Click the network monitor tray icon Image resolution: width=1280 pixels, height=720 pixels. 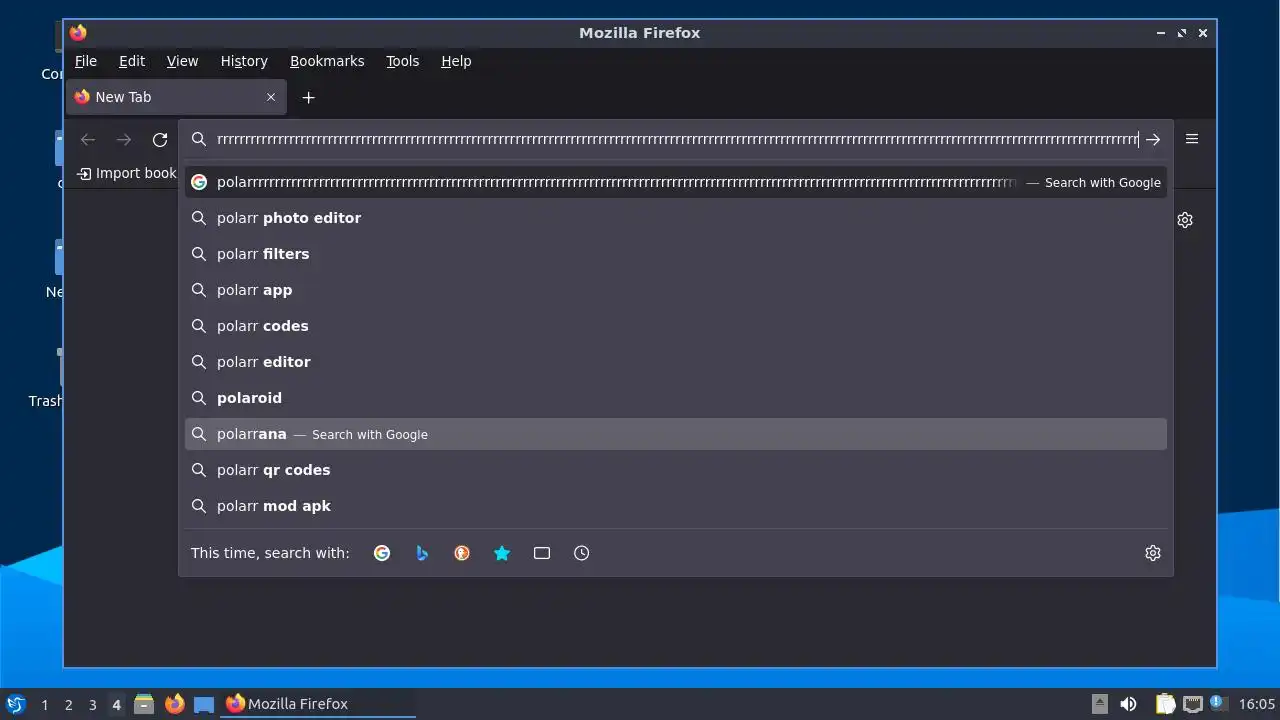[x=1192, y=704]
